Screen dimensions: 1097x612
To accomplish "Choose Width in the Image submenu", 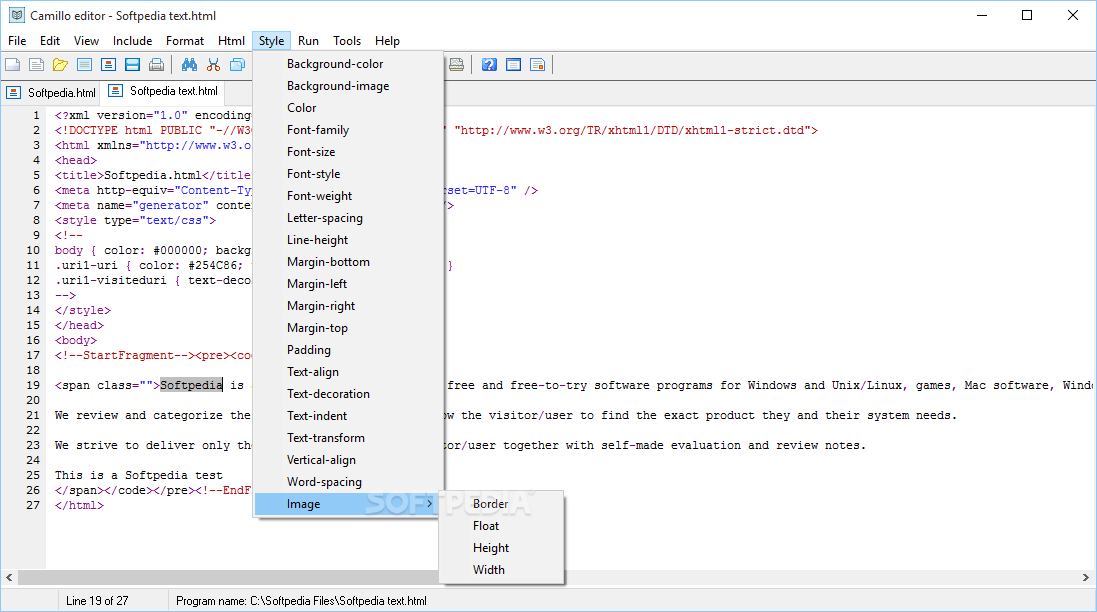I will coord(502,570).
